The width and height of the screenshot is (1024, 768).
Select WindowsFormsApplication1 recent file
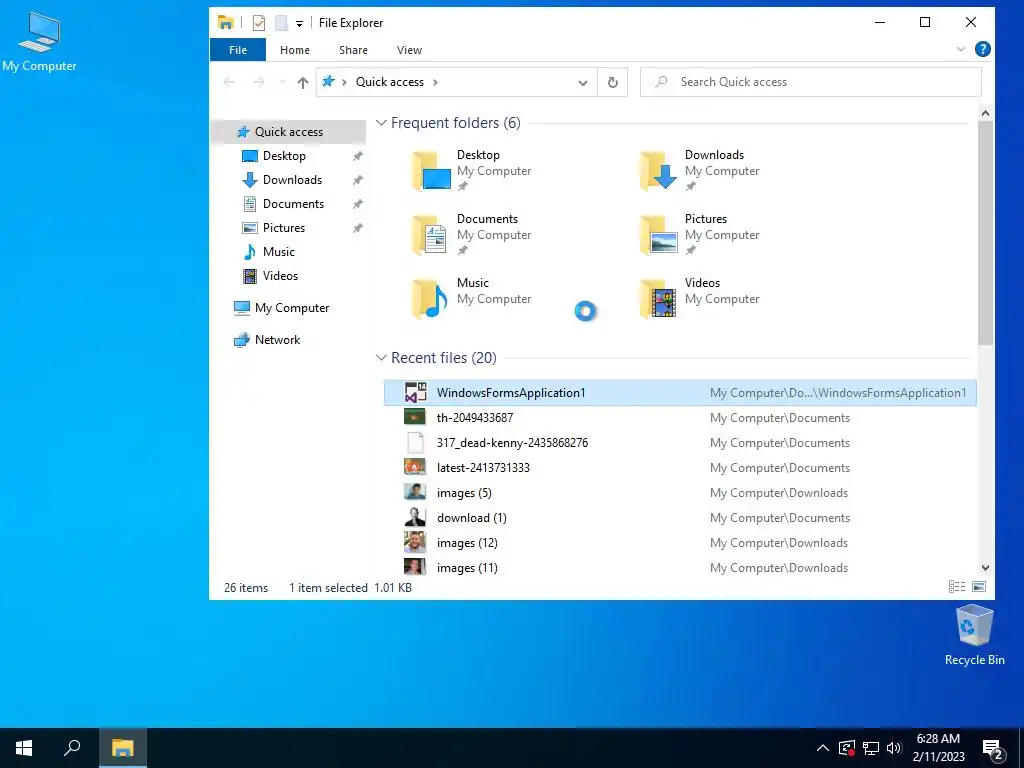pos(680,392)
